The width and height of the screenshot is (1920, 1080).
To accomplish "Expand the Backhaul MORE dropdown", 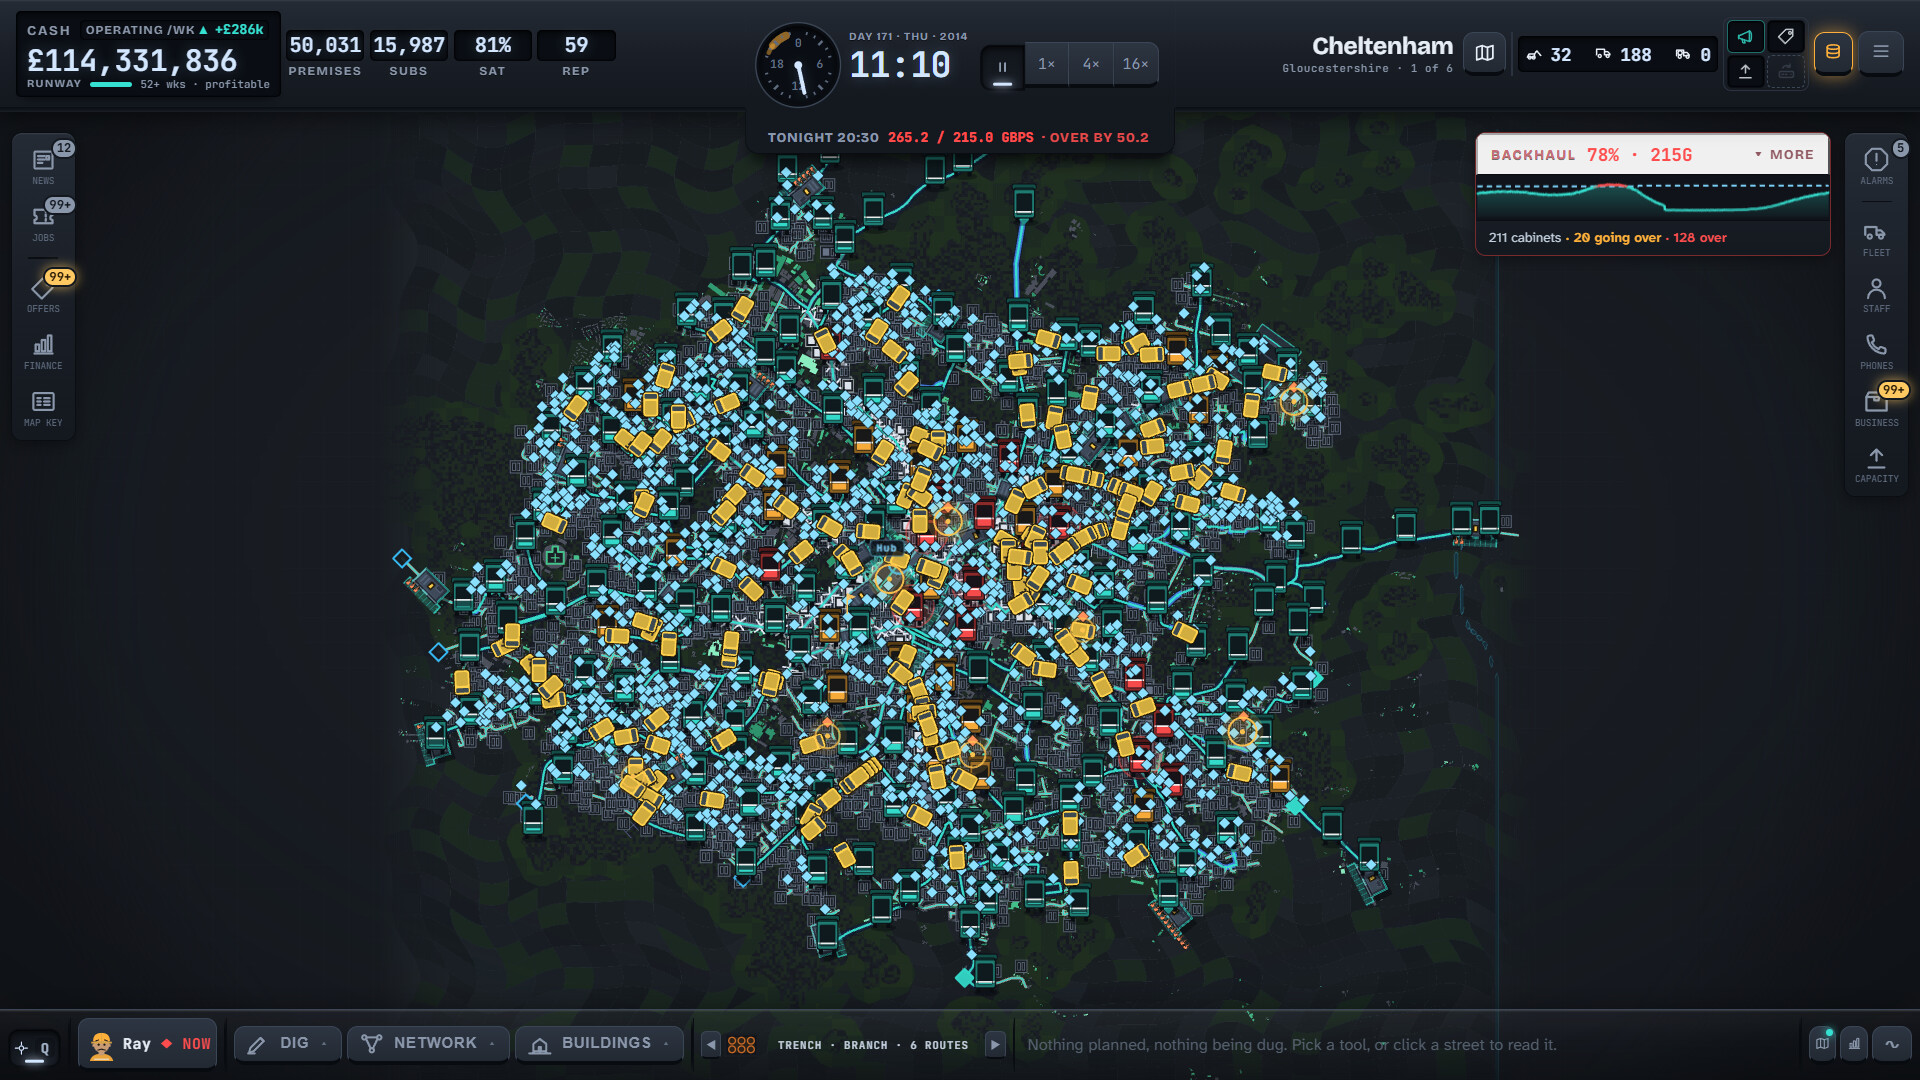I will pos(1784,155).
